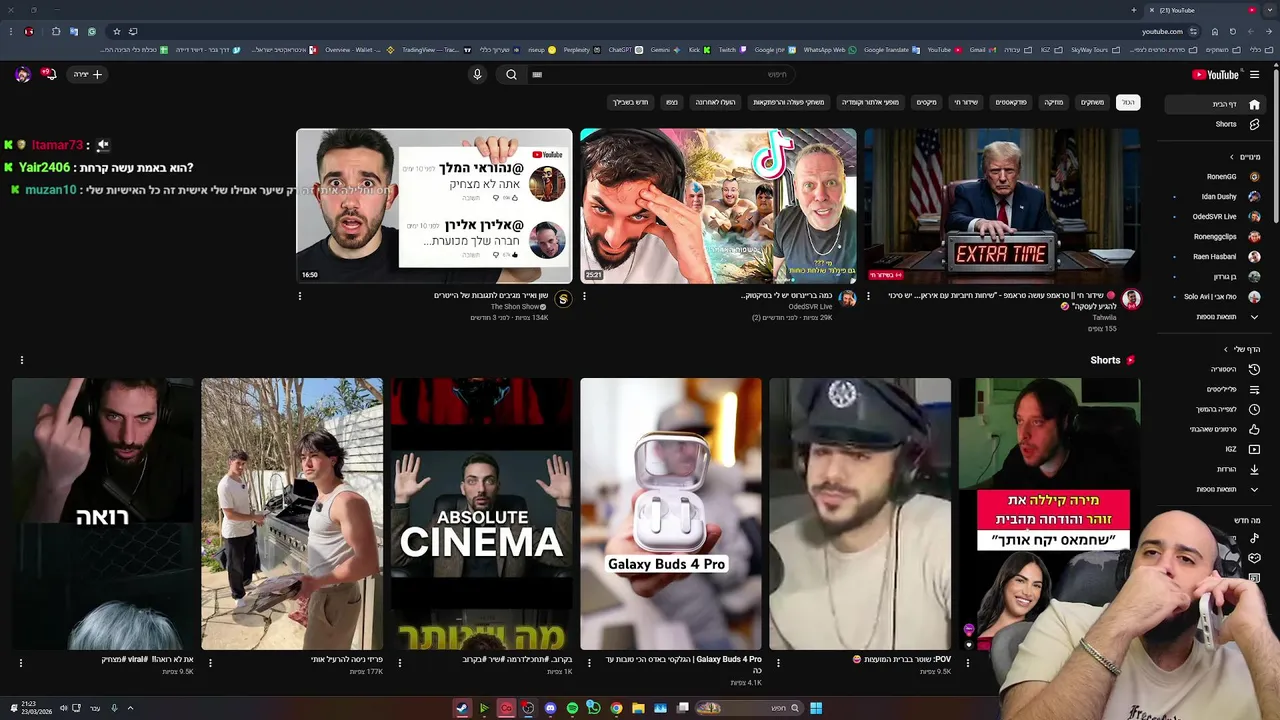Viewport: 1280px width, 720px height.
Task: Open the TikTok OdedSVR Live video thumbnail
Action: (x=718, y=206)
